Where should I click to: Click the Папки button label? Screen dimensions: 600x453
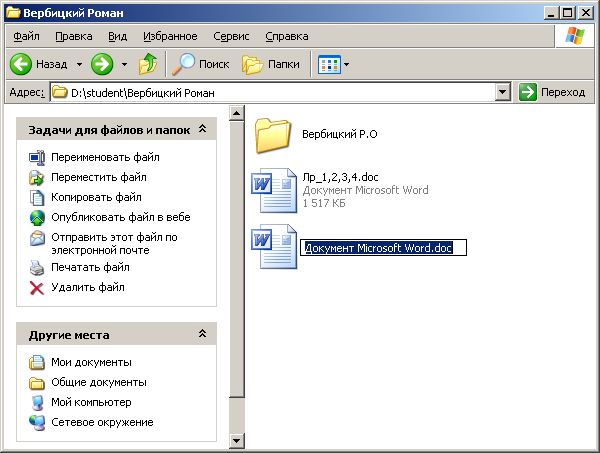(284, 64)
